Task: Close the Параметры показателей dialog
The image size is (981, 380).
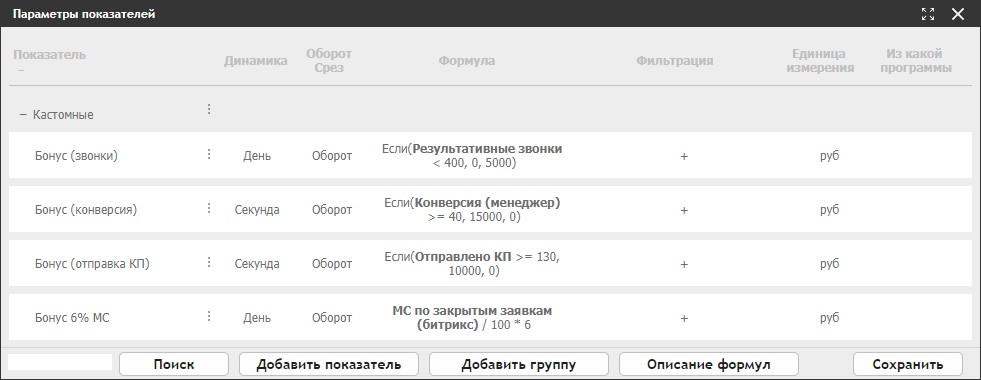Action: 958,14
